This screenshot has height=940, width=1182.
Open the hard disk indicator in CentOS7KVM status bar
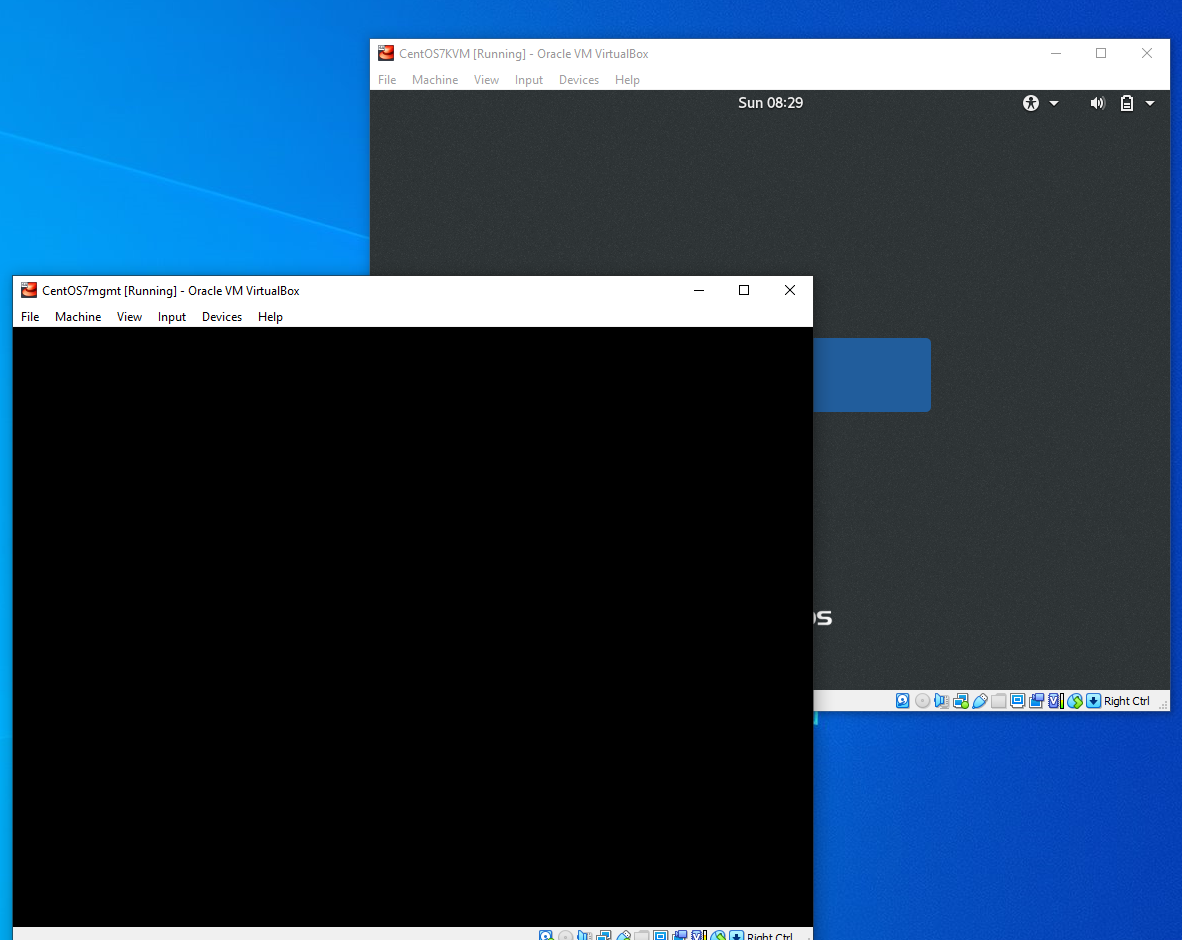(902, 701)
